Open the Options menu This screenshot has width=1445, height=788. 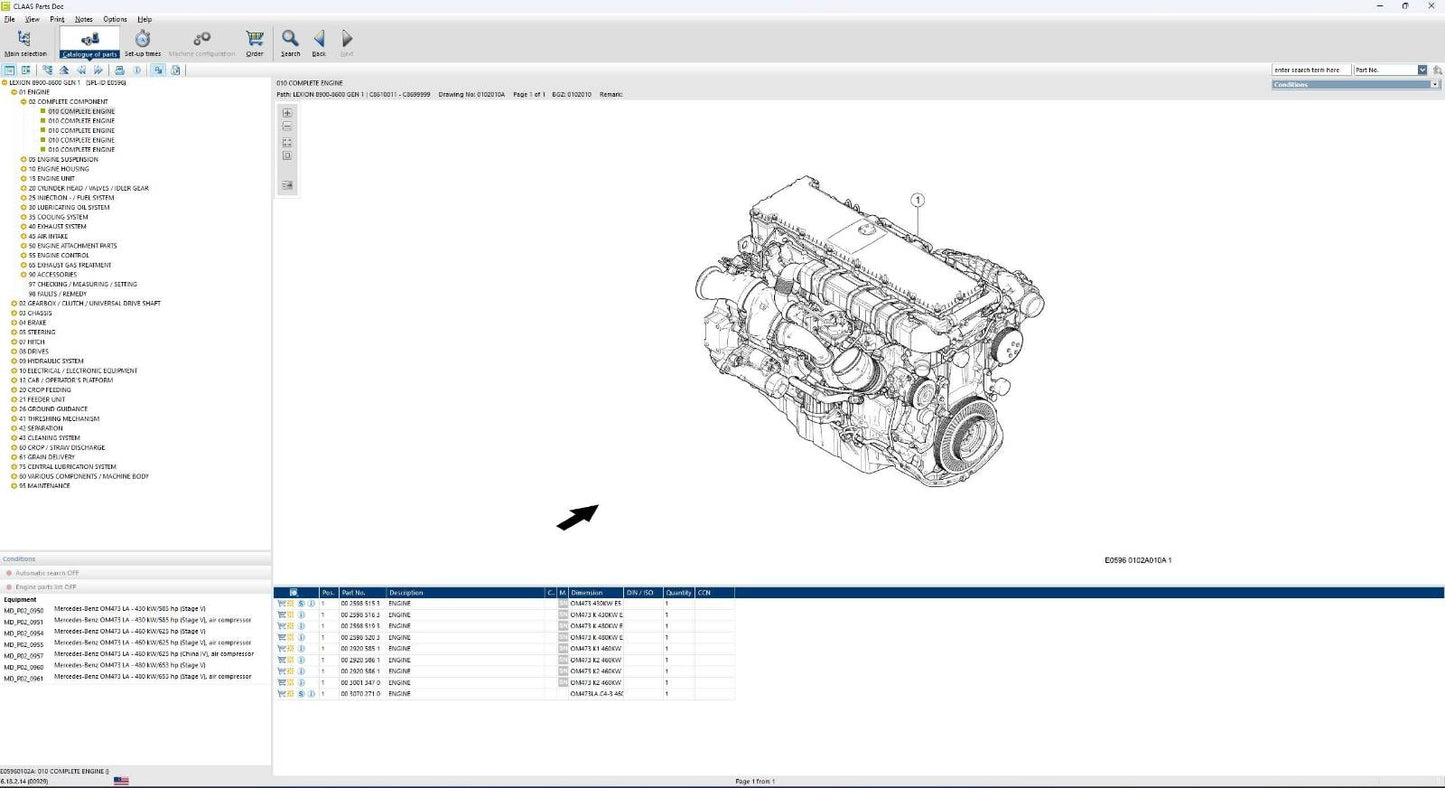pos(115,19)
